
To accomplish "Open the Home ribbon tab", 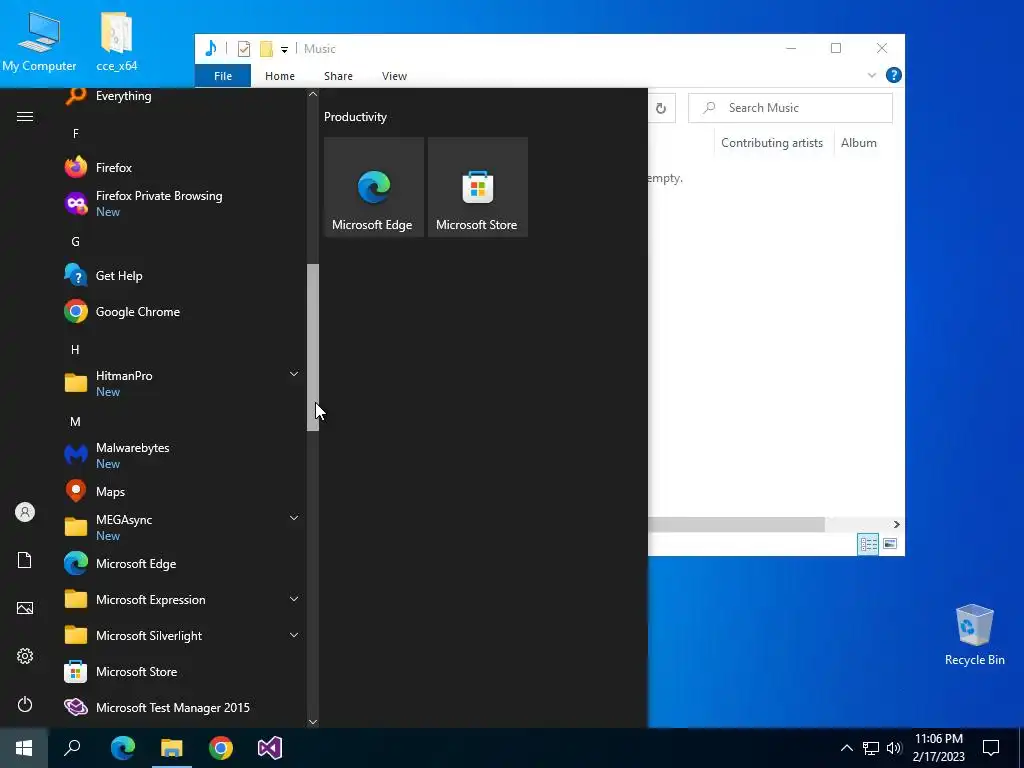I will point(280,76).
